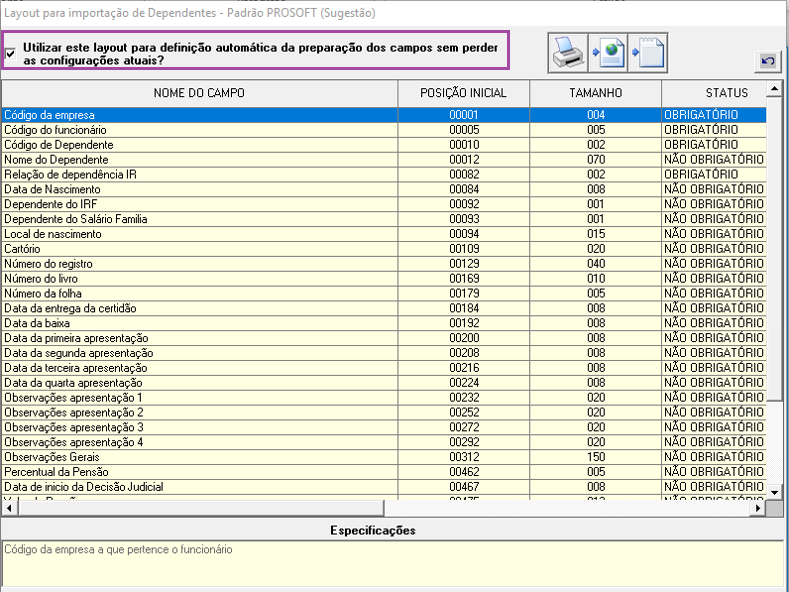
Task: Select row 'Nome do Dependente'
Action: [x=384, y=160]
